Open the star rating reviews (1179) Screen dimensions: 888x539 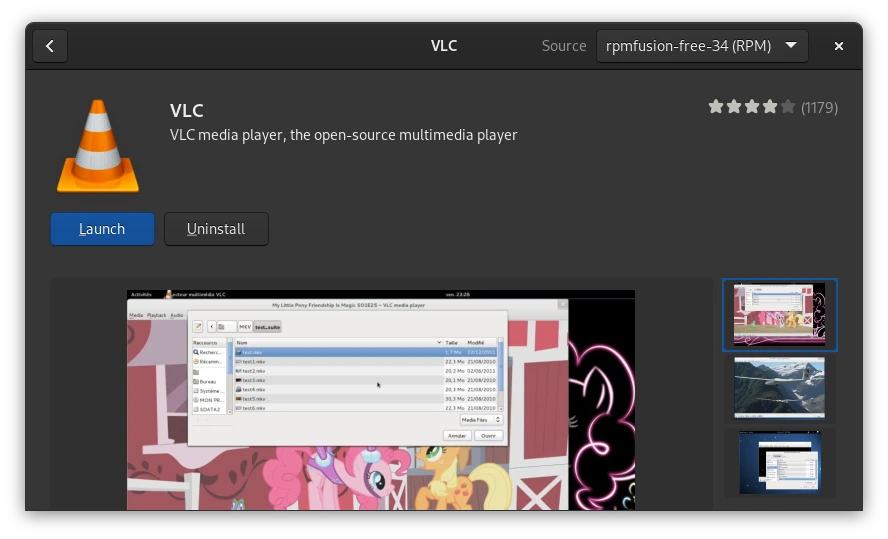tap(773, 107)
